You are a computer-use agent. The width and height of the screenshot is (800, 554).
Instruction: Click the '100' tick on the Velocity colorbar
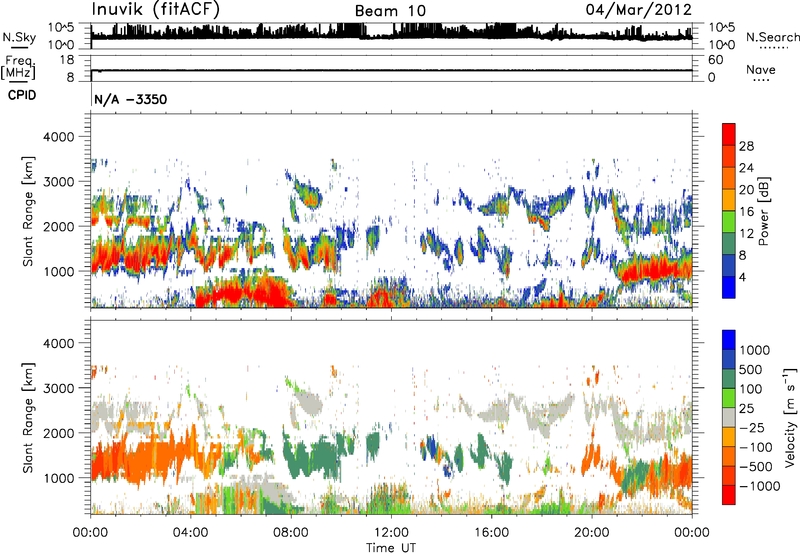coord(751,389)
